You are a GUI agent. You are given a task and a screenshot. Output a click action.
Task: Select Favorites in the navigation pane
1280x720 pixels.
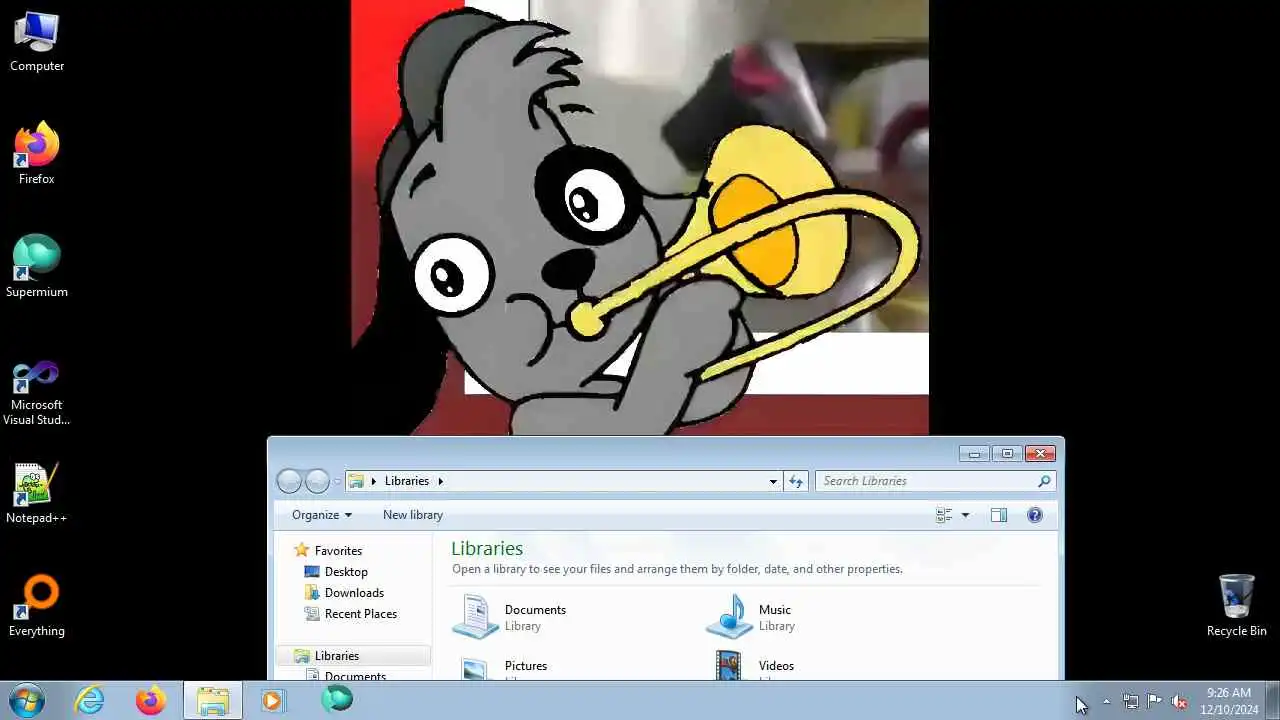pos(338,551)
